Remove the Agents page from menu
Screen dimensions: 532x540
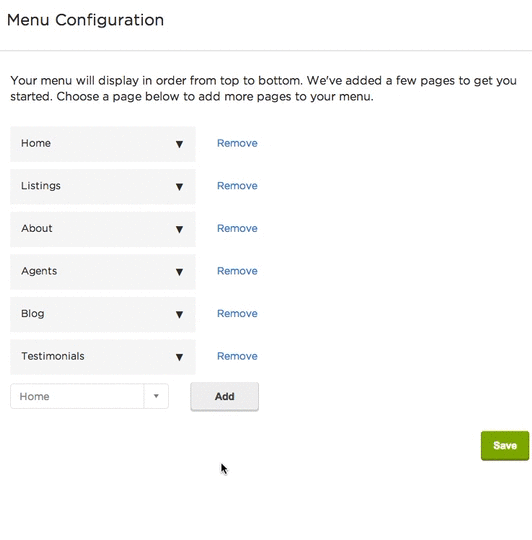tap(237, 271)
